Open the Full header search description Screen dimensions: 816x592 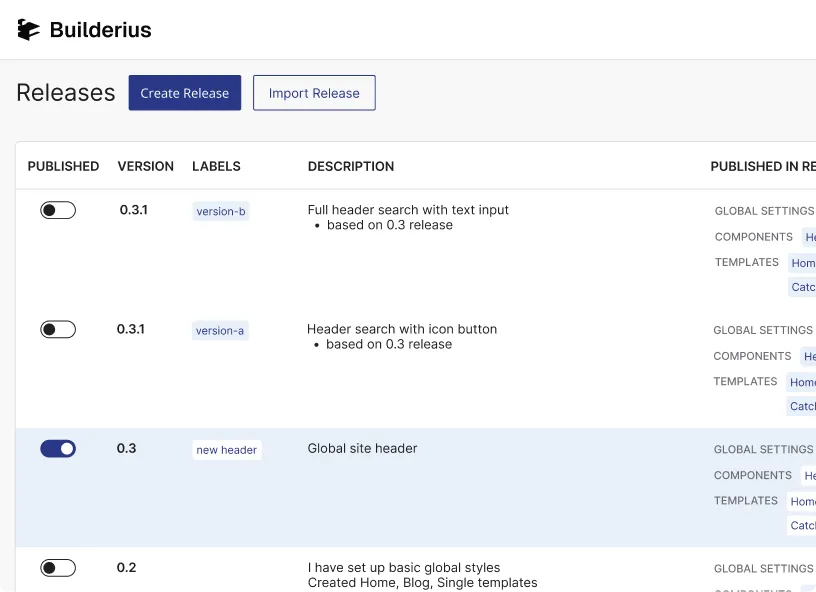[x=408, y=210]
